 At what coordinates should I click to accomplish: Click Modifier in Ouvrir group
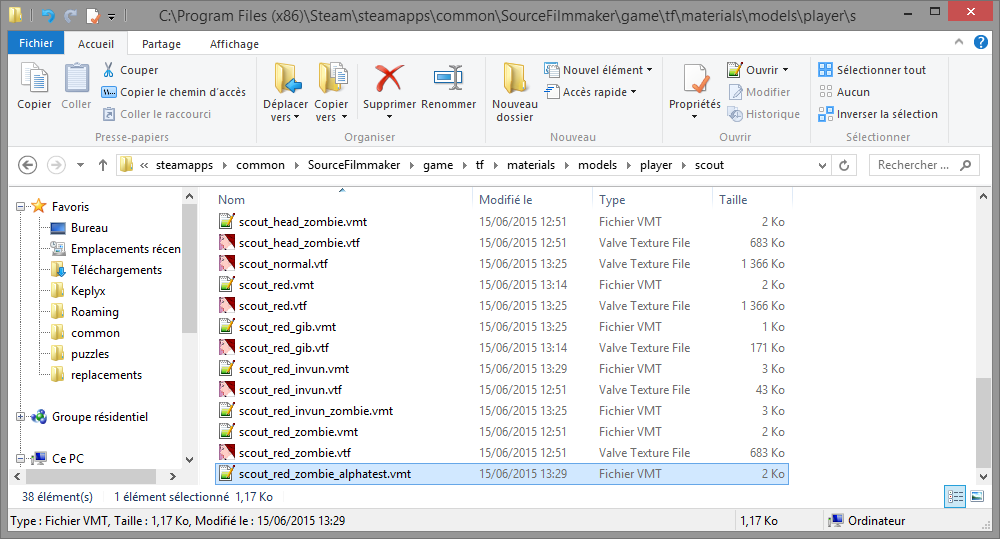(x=759, y=92)
